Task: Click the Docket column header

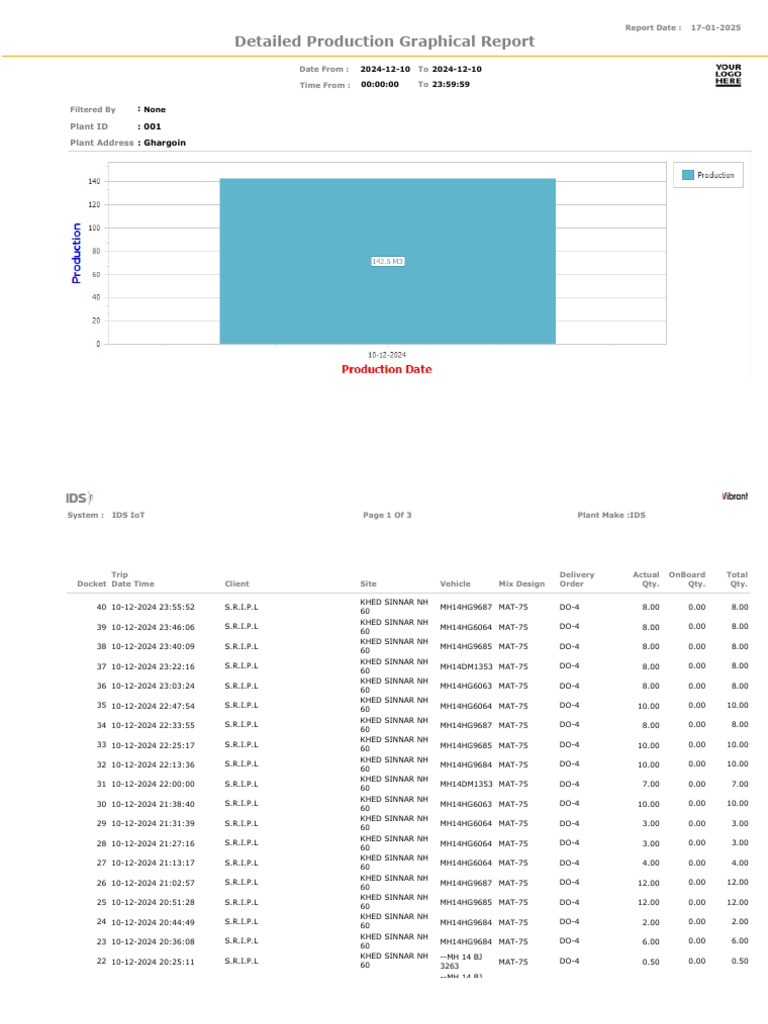Action: 91,584
